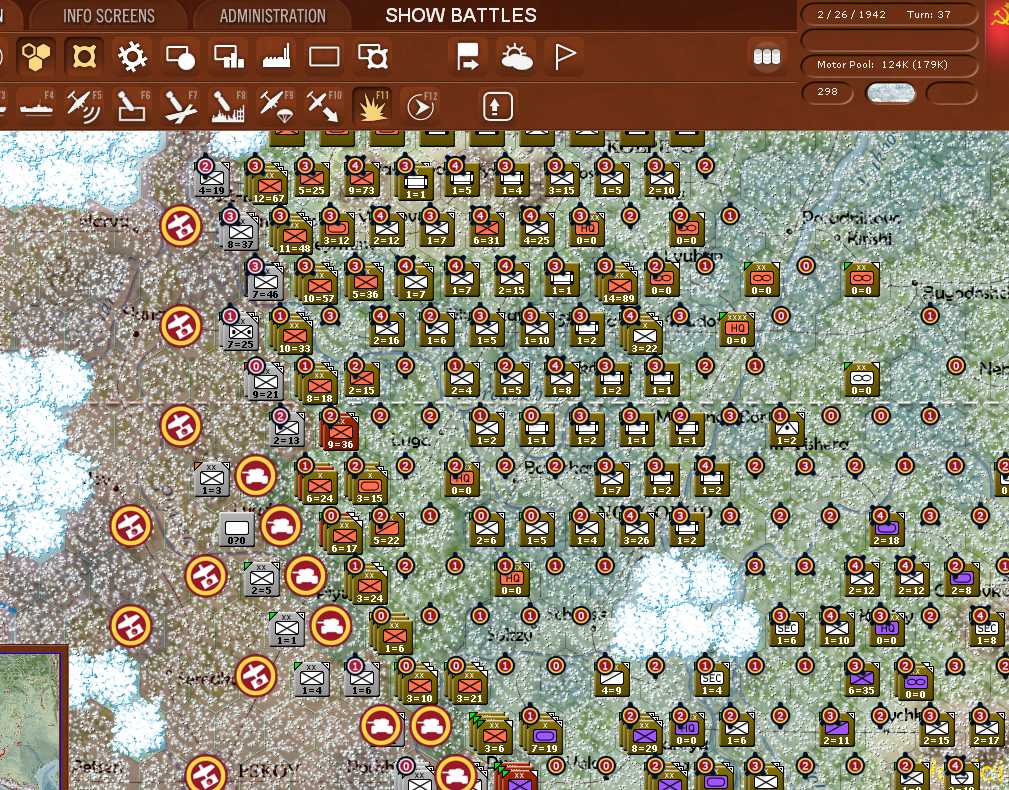Viewport: 1009px width, 790px height.
Task: Click the F12 end turn icon
Action: pos(421,106)
